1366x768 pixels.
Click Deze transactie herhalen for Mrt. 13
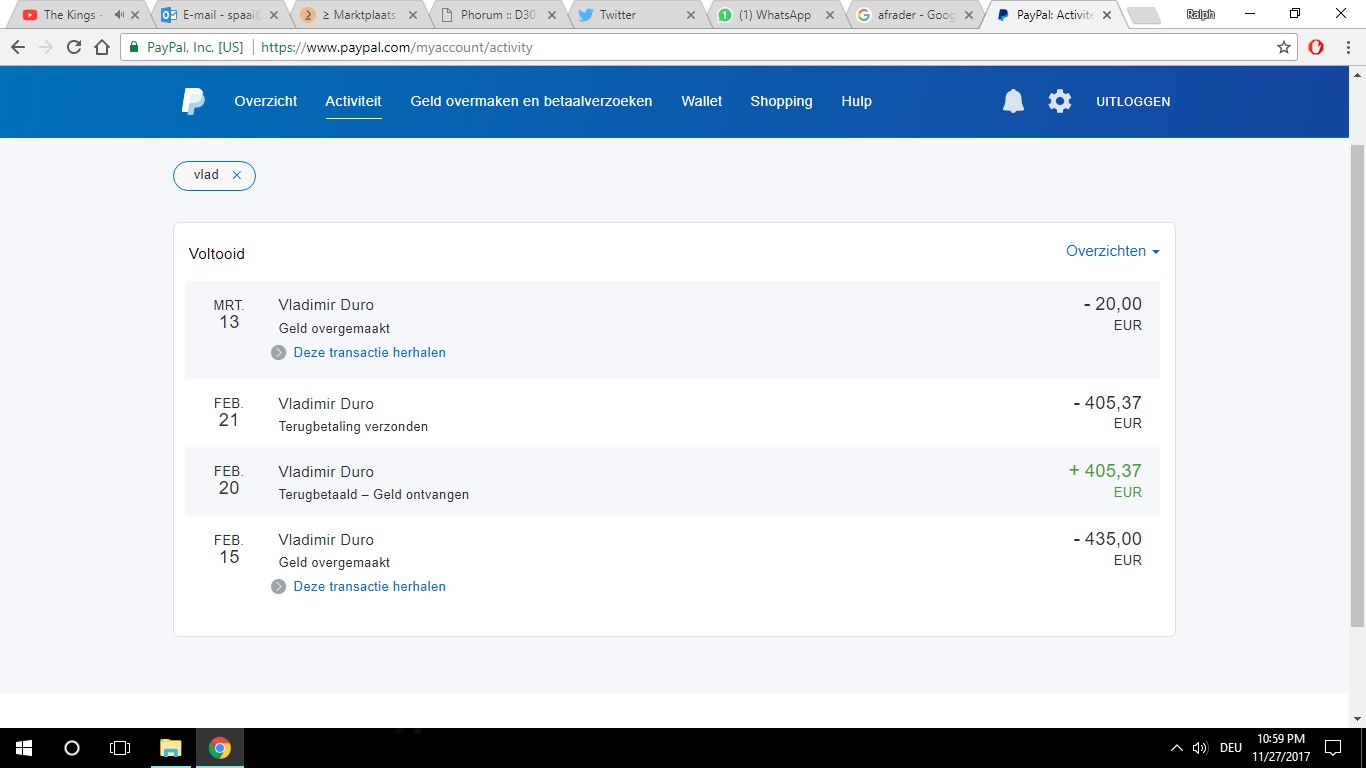[369, 353]
